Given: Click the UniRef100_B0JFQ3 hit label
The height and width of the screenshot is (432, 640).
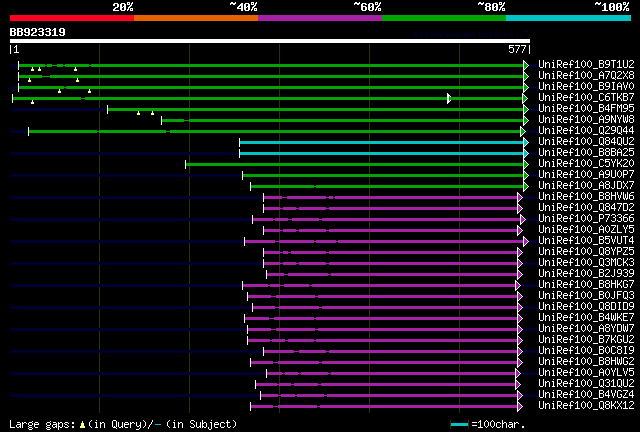Looking at the screenshot, I should (586, 296).
